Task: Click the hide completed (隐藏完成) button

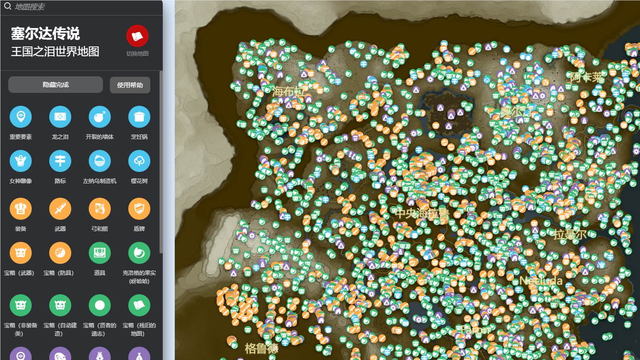Action: click(56, 85)
